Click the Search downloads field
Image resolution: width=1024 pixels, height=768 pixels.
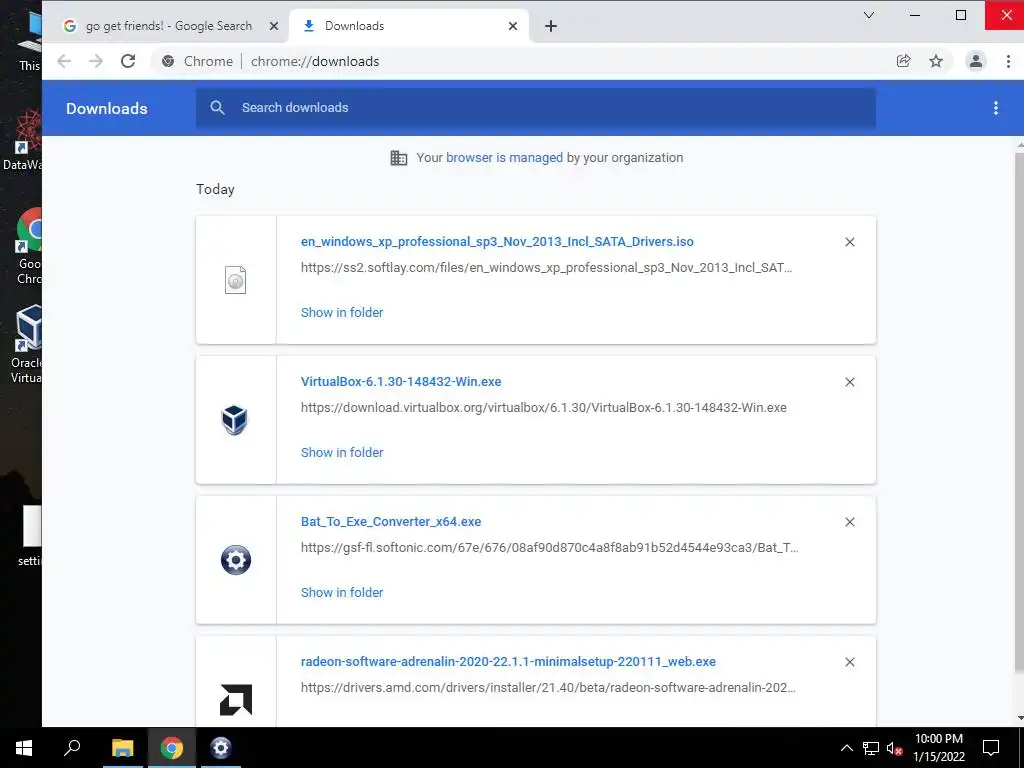[x=536, y=108]
